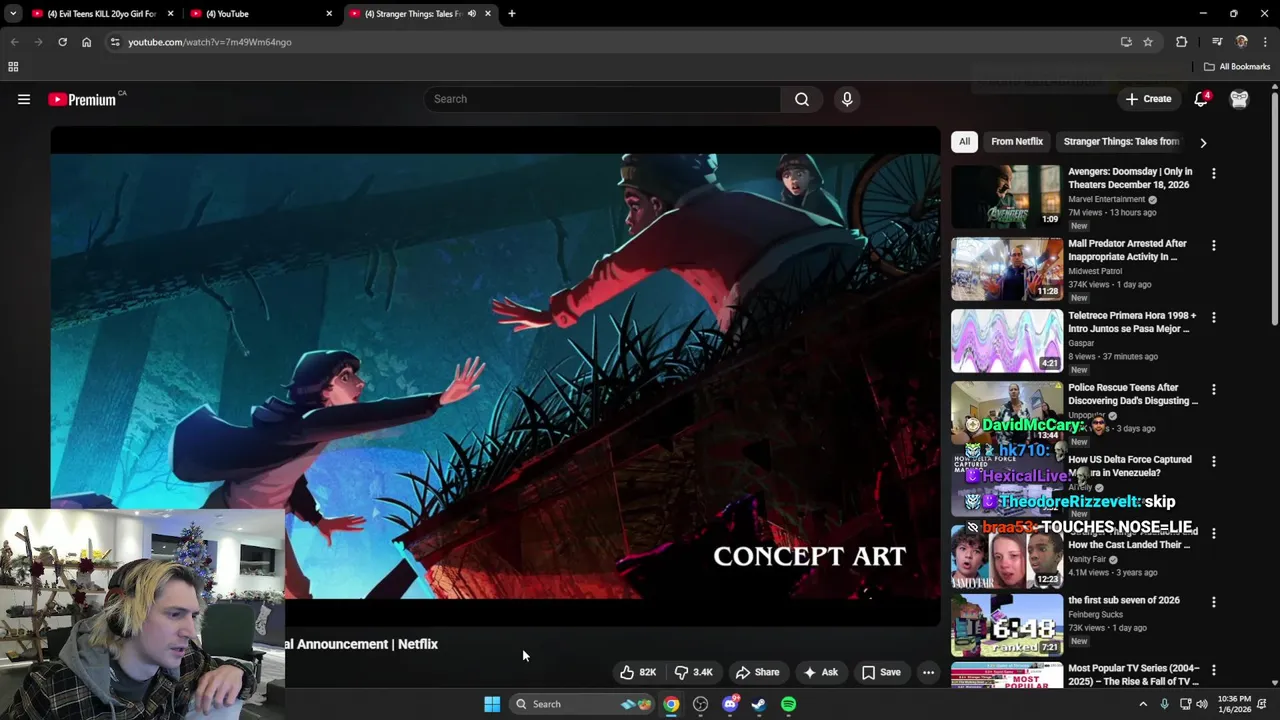View site information icon in address bar
Screen dimensions: 1280x720
click(x=115, y=42)
